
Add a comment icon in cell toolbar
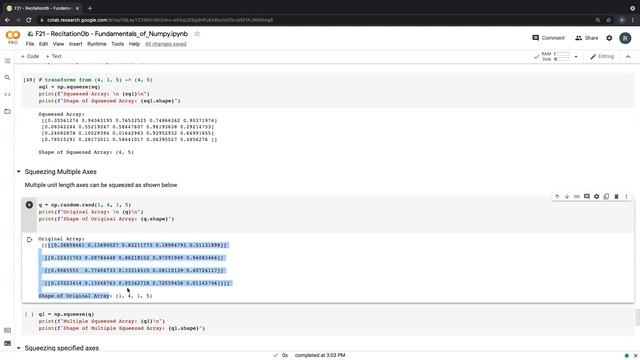(587, 197)
